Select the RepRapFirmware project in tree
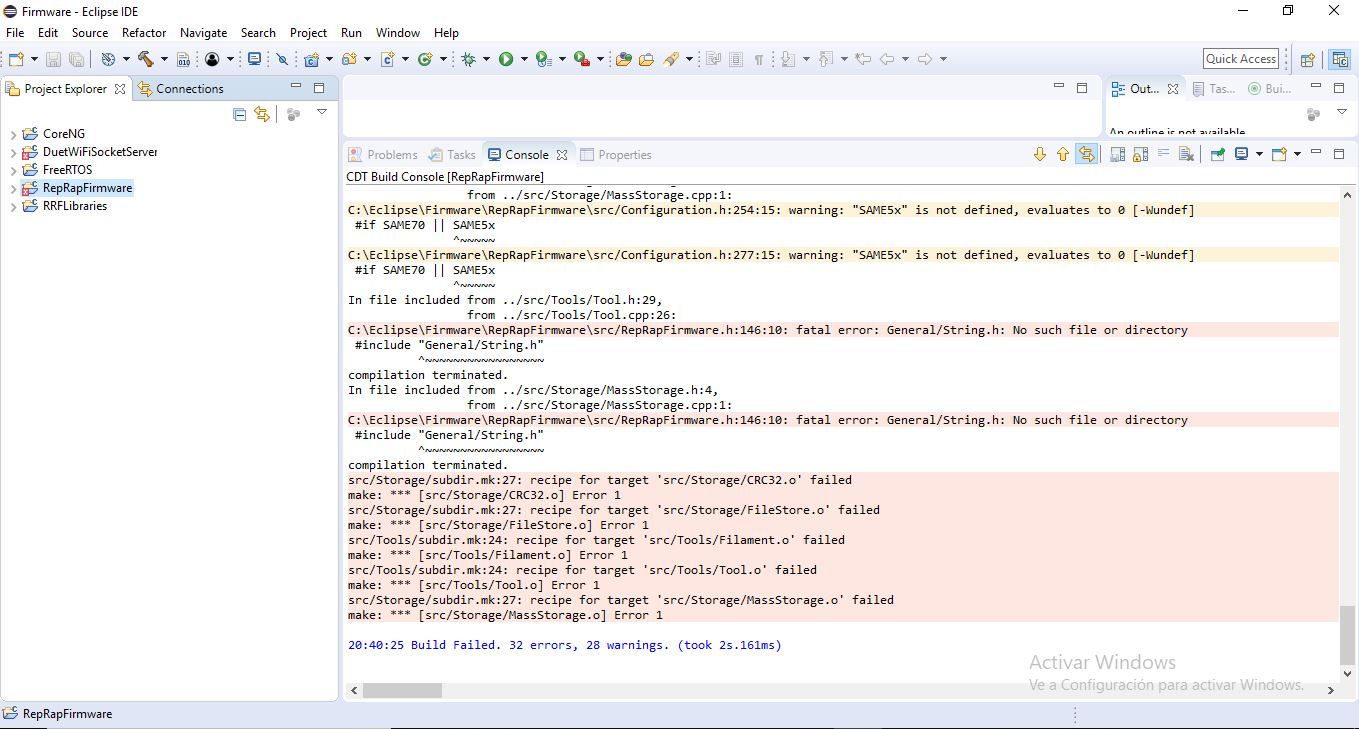1359x729 pixels. 87,188
